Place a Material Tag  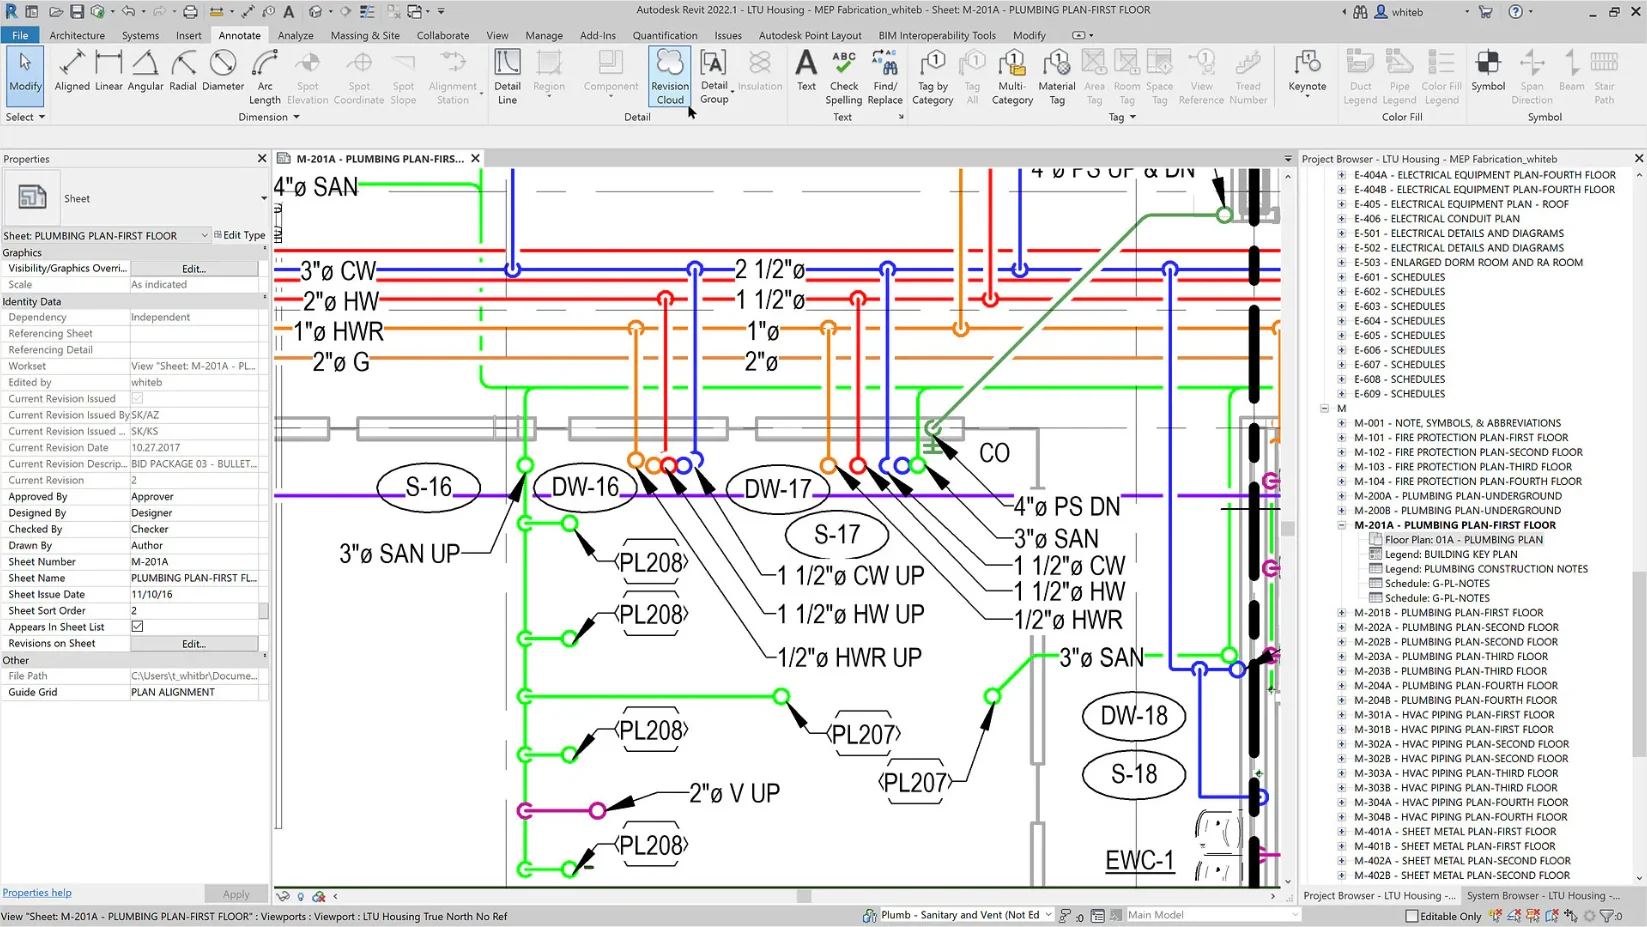click(x=1056, y=77)
